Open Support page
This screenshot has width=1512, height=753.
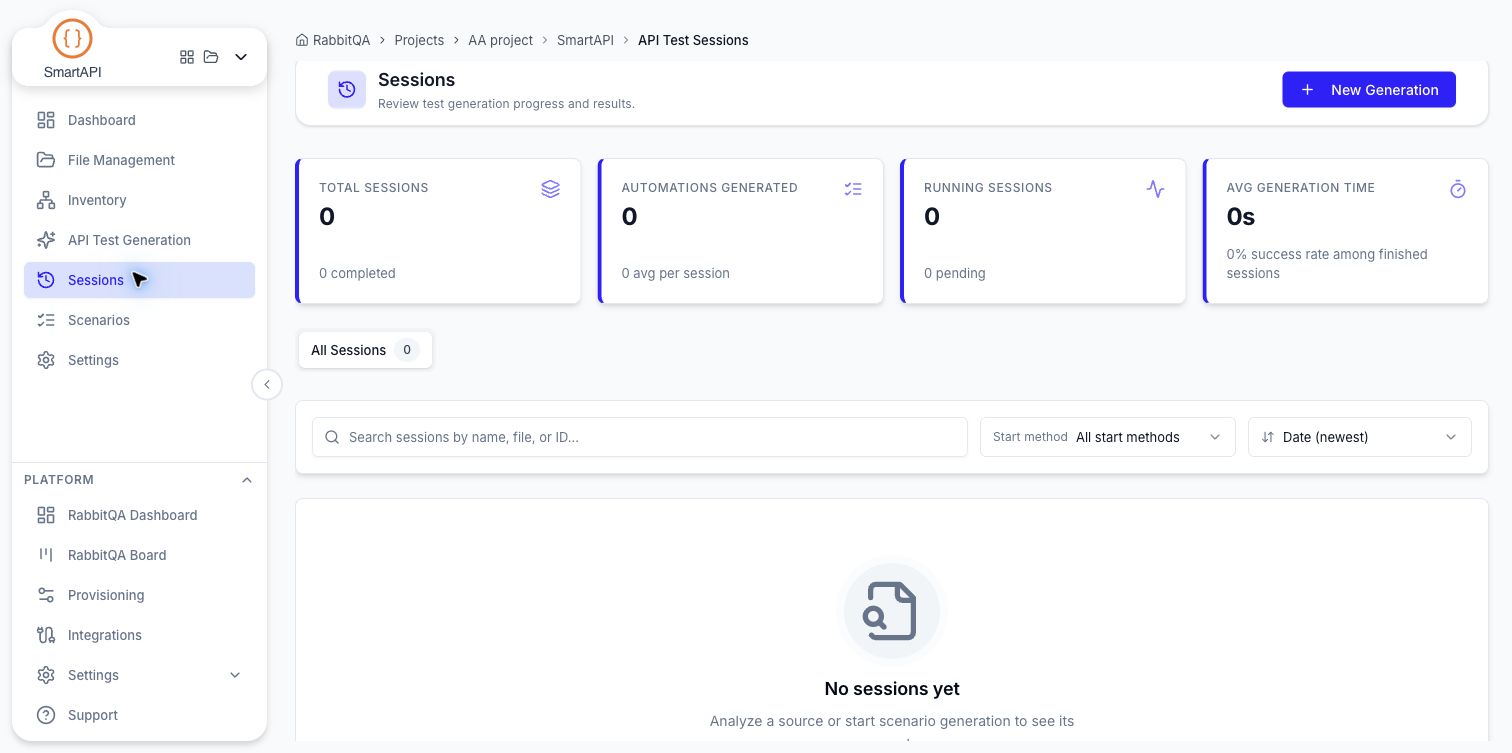click(x=139, y=715)
